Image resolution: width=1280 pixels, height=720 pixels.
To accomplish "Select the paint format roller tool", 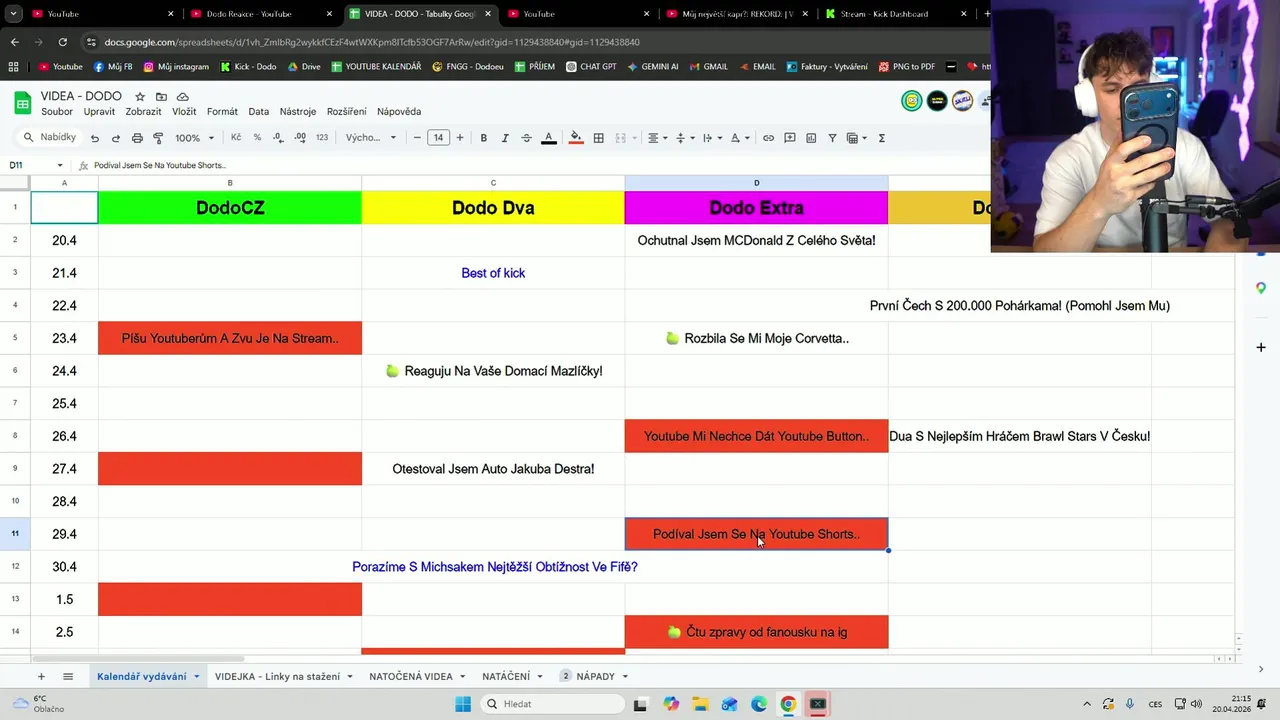I will [158, 138].
